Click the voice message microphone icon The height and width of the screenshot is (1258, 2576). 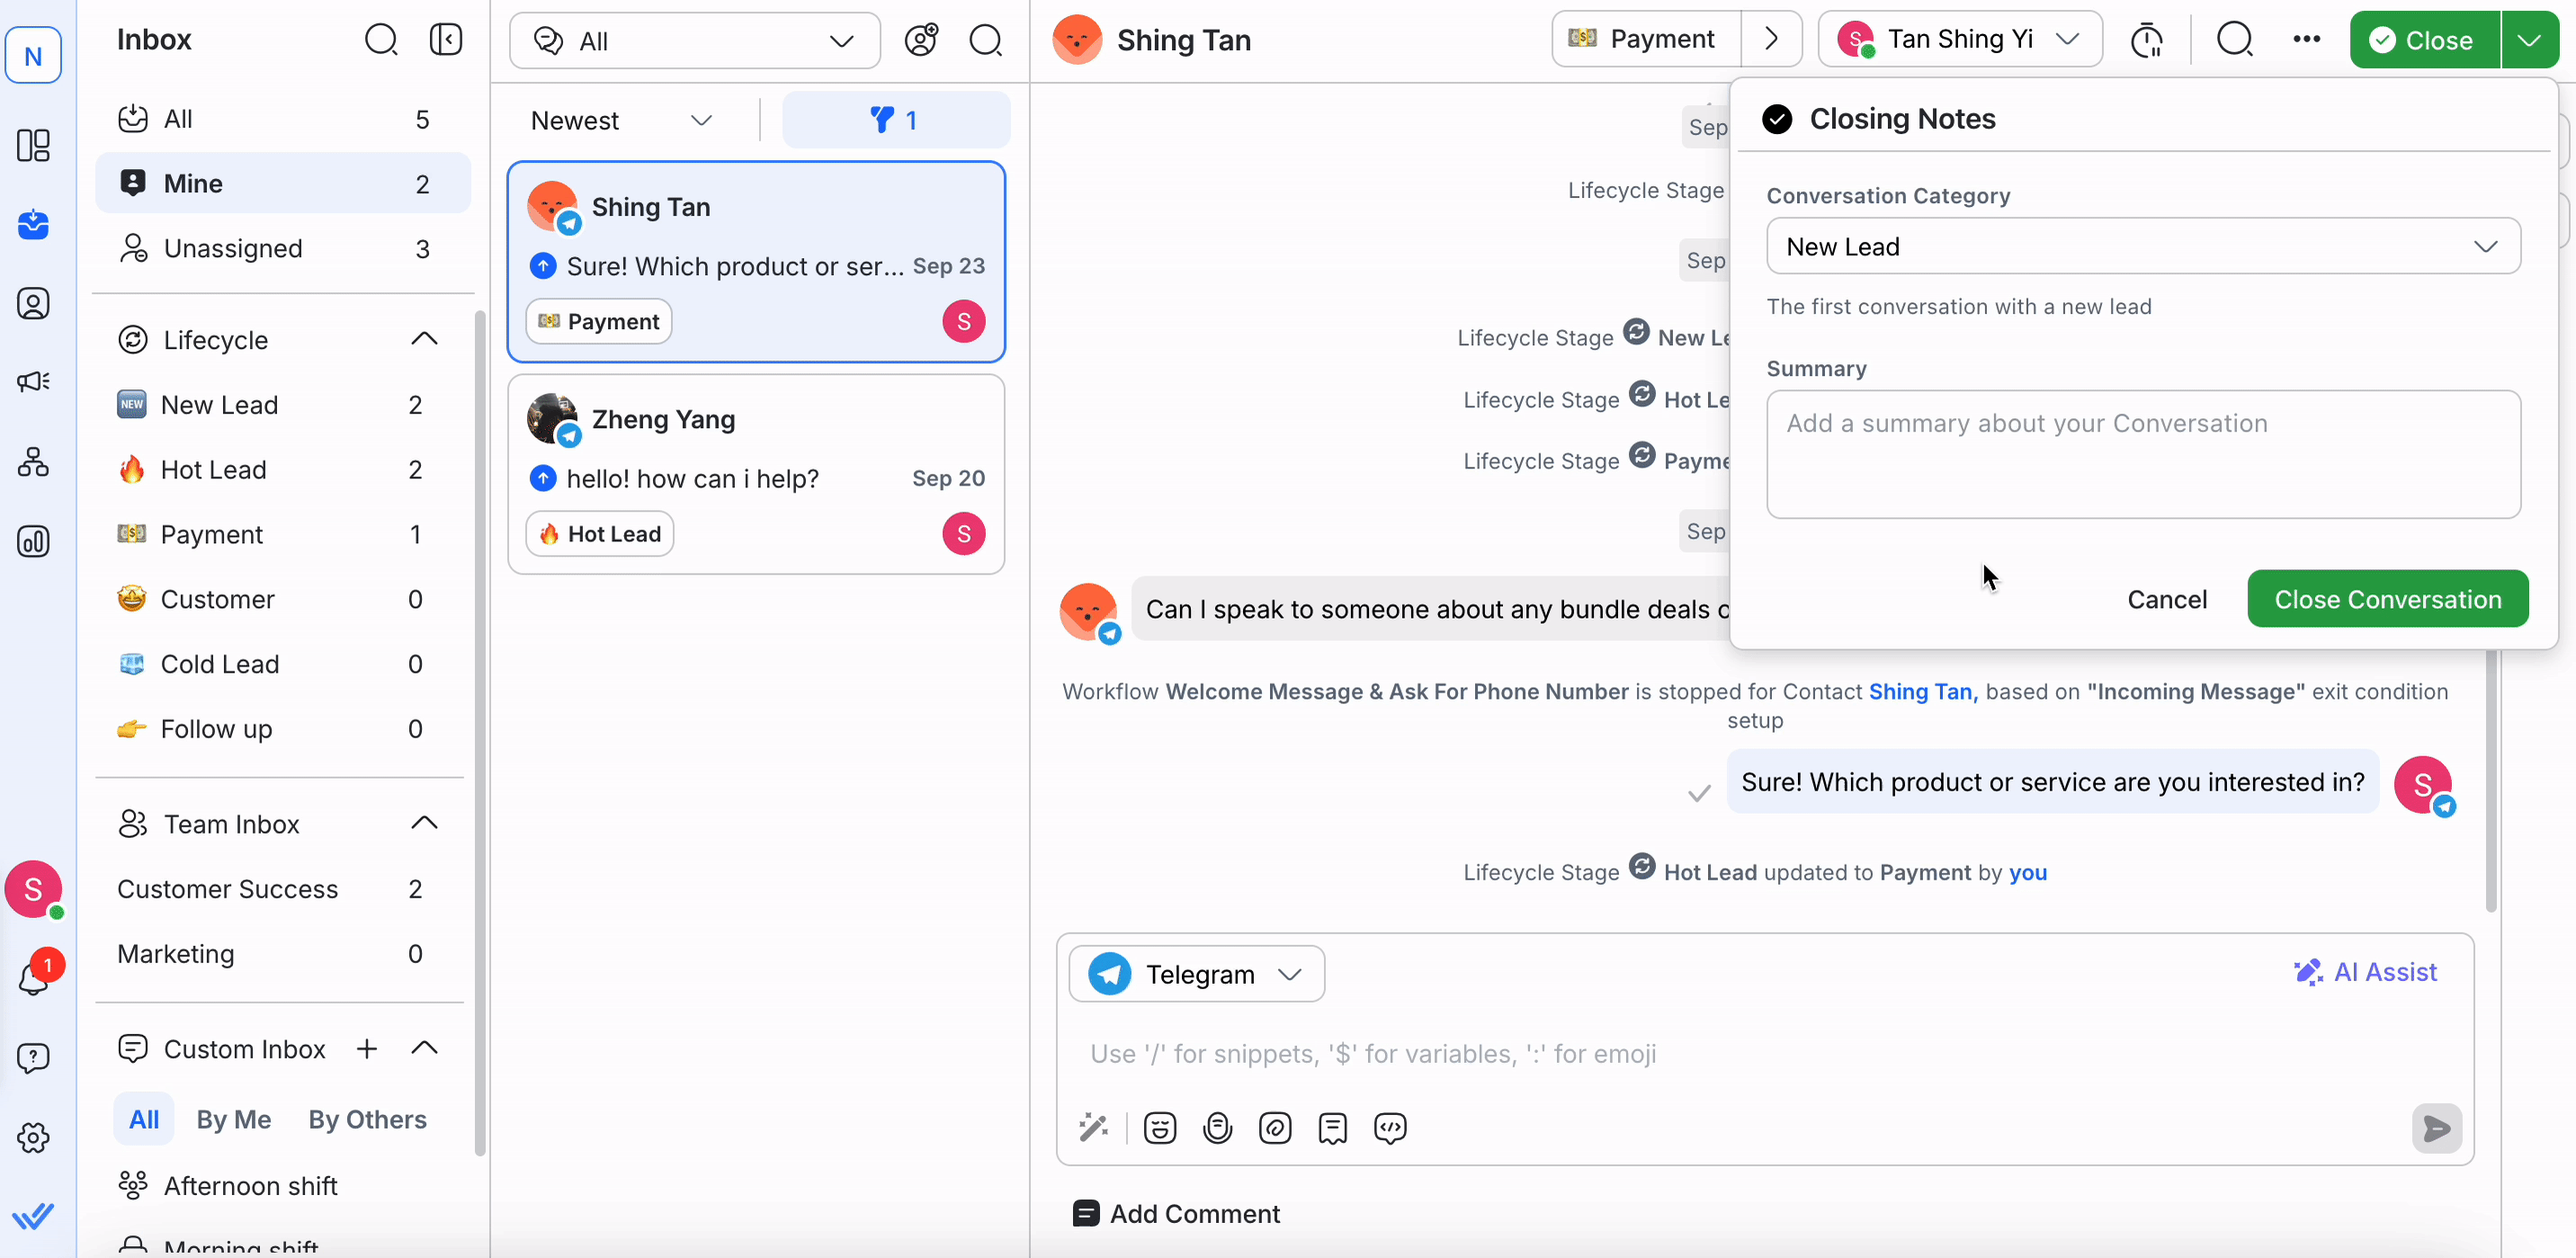(1217, 1128)
